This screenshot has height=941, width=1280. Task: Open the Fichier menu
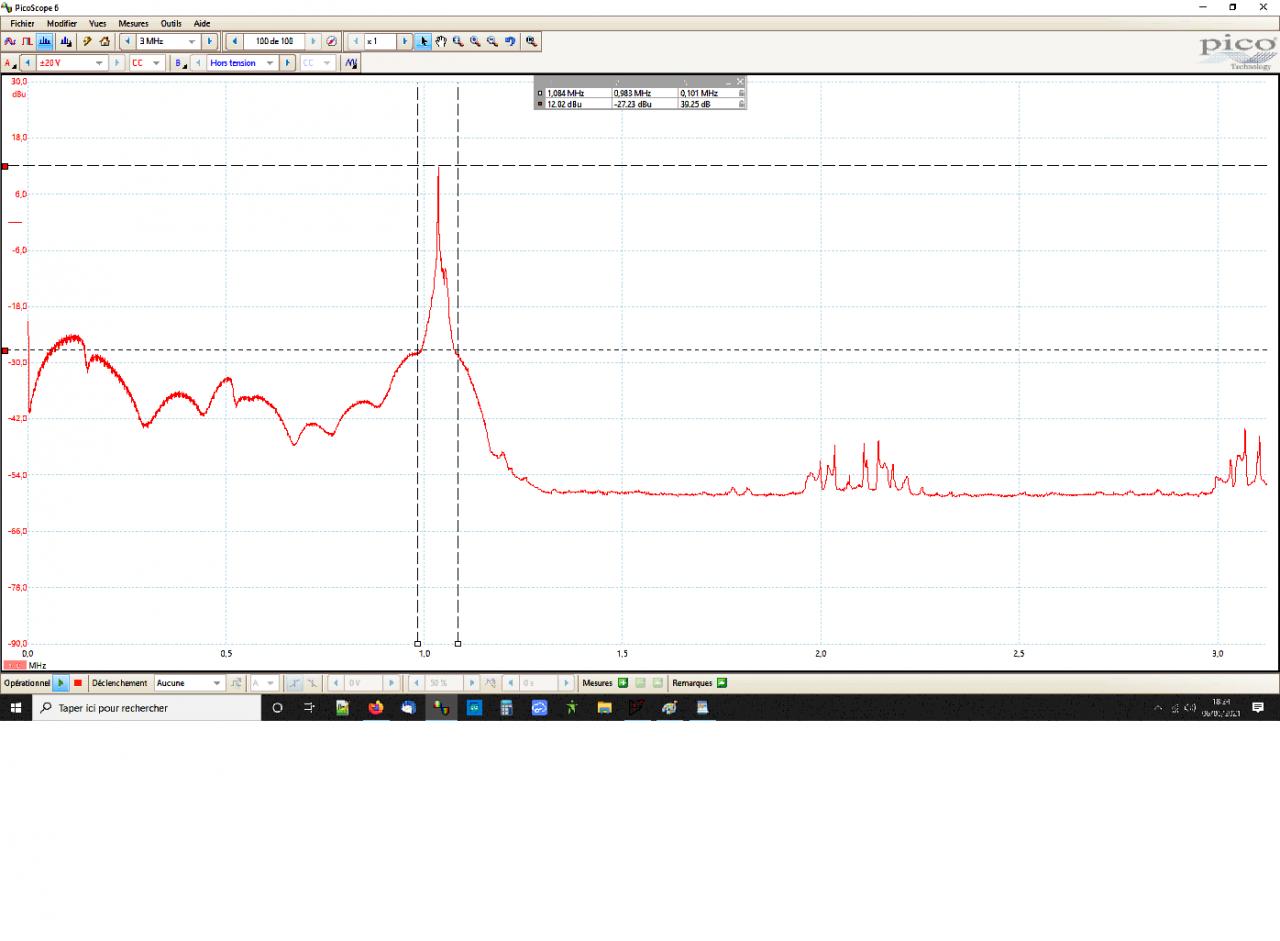22,23
